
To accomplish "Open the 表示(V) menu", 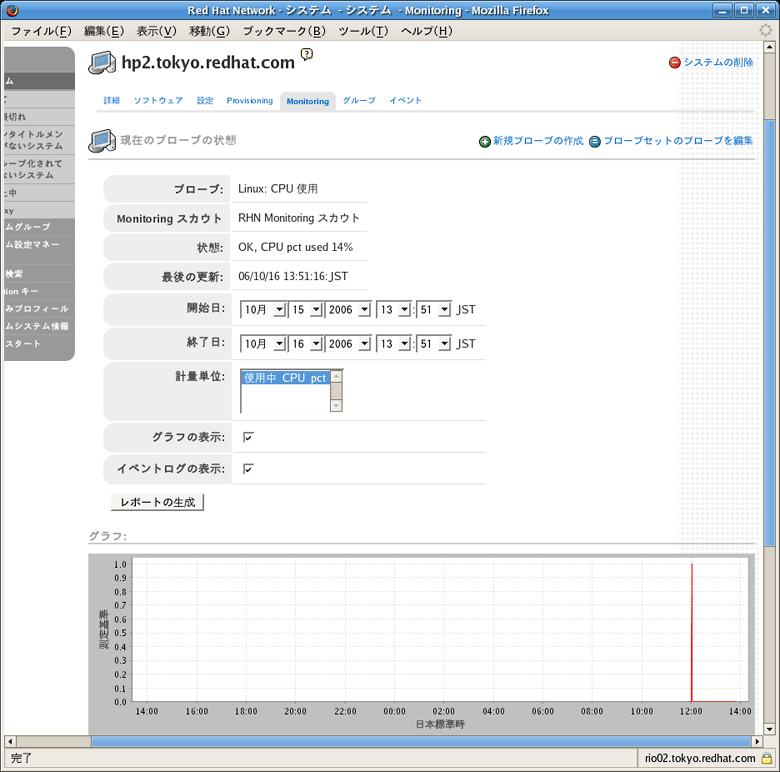I will pyautogui.click(x=157, y=31).
